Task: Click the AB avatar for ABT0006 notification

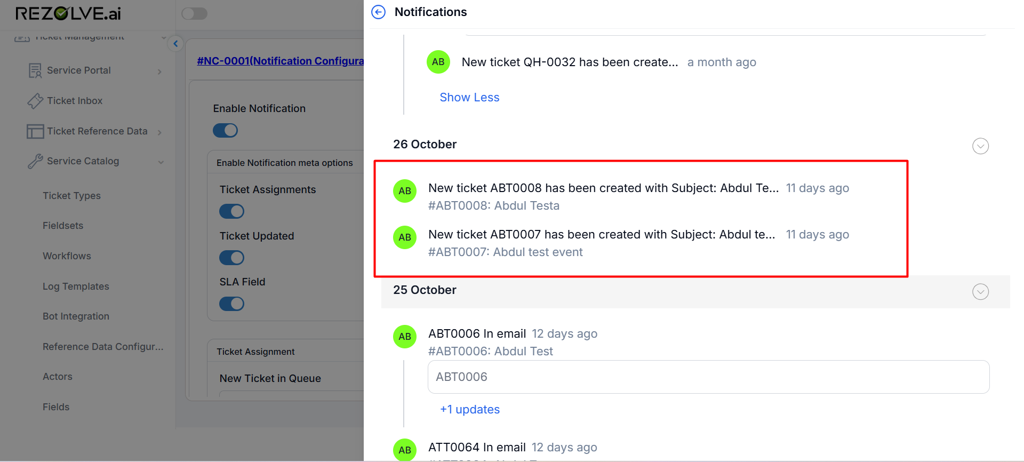Action: [405, 337]
